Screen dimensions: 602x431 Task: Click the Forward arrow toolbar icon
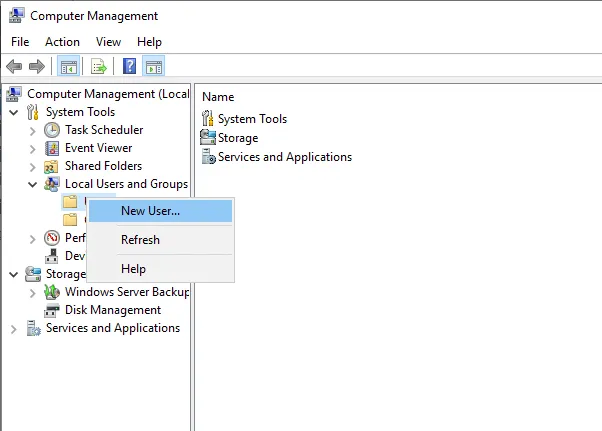click(x=37, y=66)
